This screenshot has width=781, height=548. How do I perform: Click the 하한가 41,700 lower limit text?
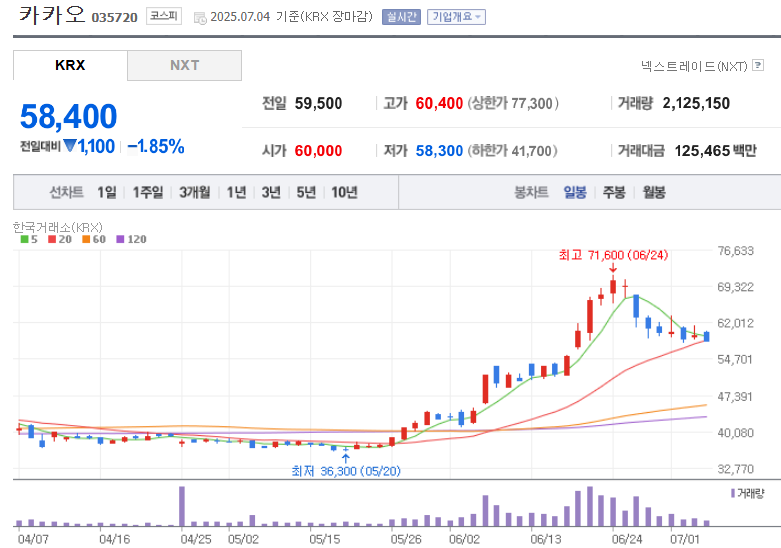coord(512,150)
